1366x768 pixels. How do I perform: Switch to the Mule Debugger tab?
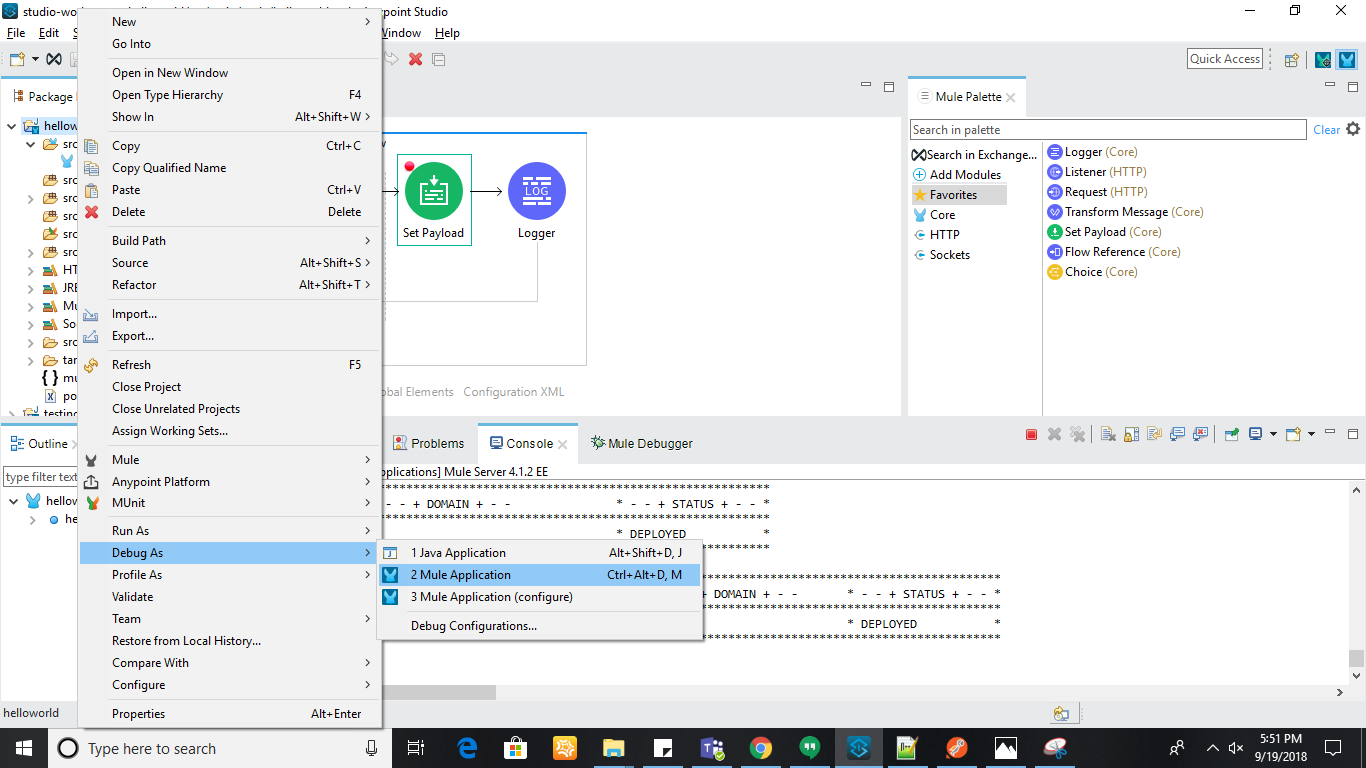(x=641, y=443)
